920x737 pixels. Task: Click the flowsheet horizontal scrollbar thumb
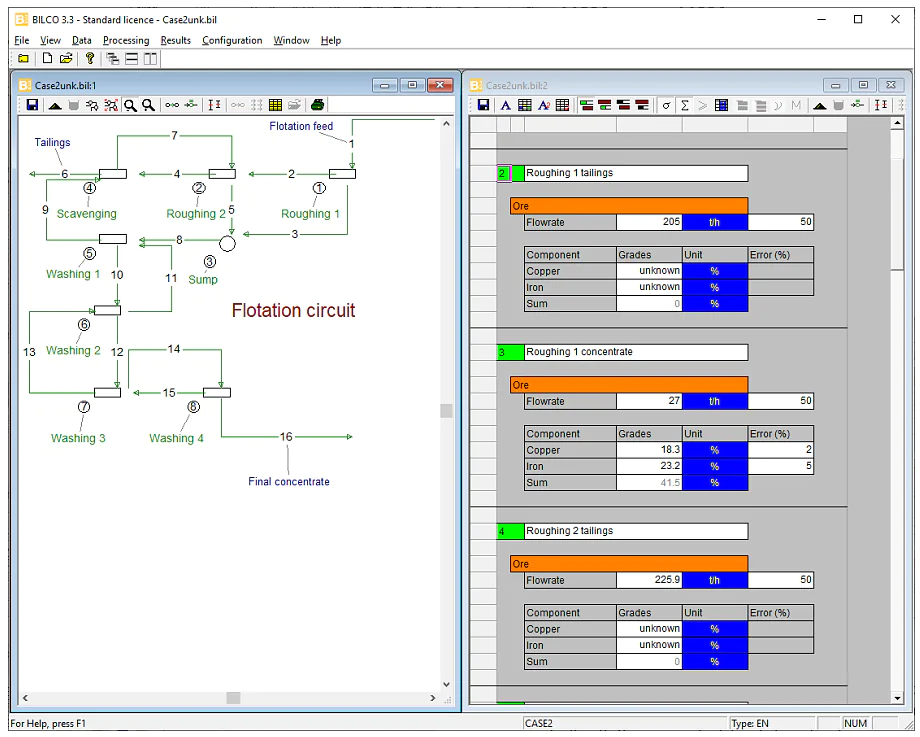pyautogui.click(x=234, y=698)
